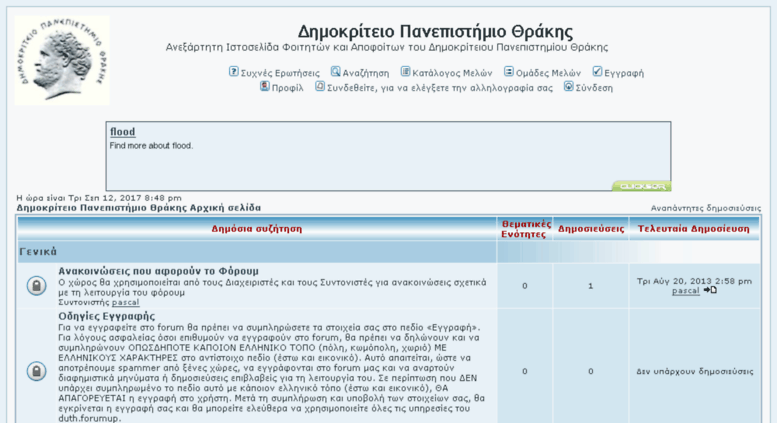
Task: Click the checkmark icon beside Εγγραφή
Action: 597,72
